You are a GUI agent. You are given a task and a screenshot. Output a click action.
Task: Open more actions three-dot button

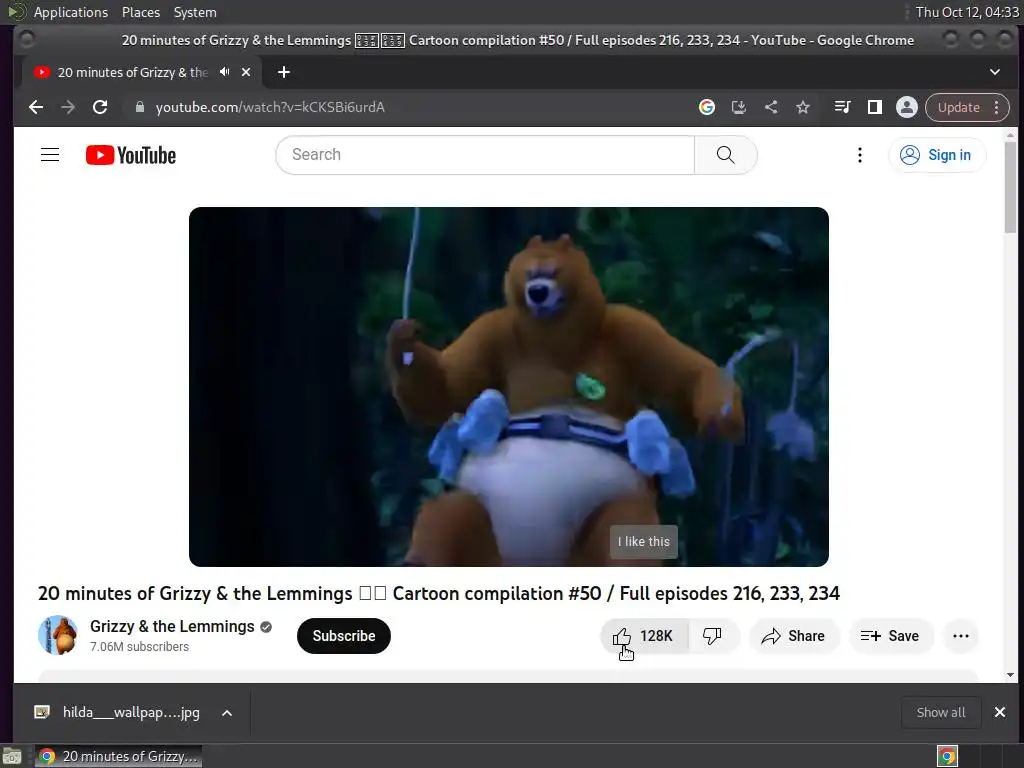961,636
